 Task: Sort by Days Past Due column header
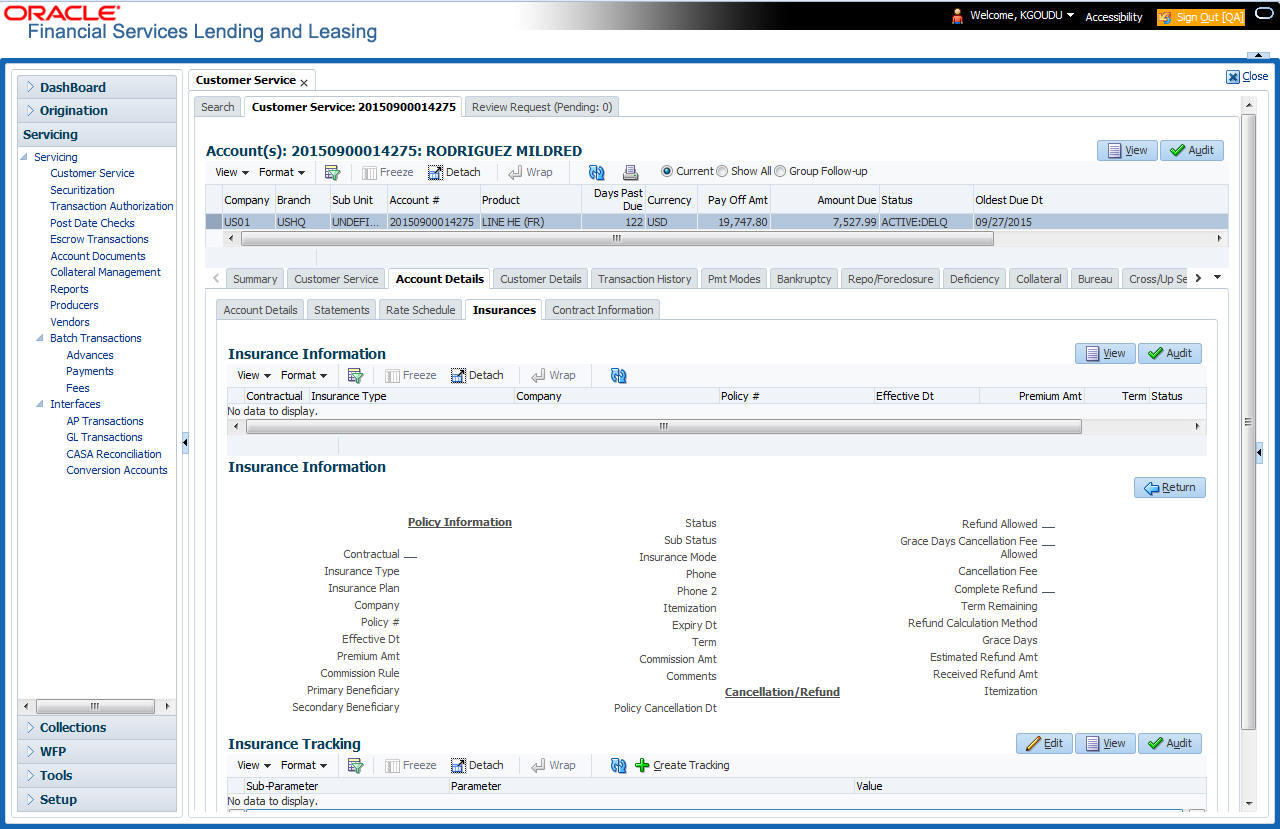pos(613,199)
